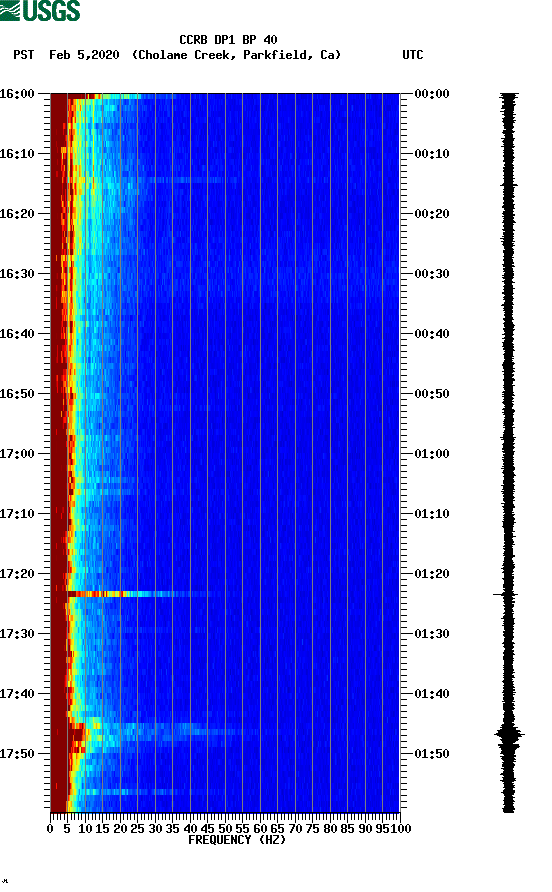Click the 00:10 UTC time label
Viewport: 552px width, 892px height.
[x=432, y=154]
